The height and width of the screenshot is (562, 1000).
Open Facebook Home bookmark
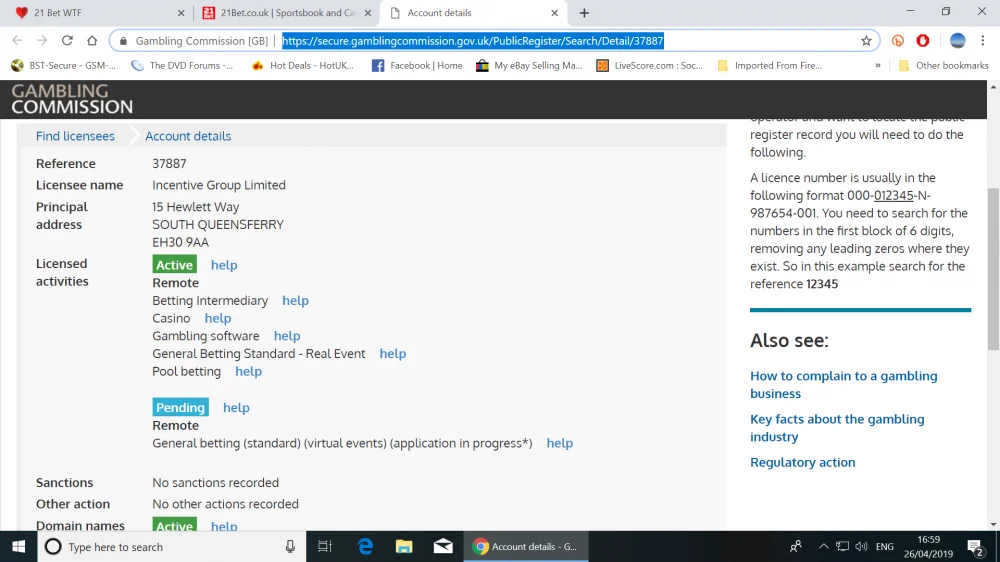pos(418,65)
